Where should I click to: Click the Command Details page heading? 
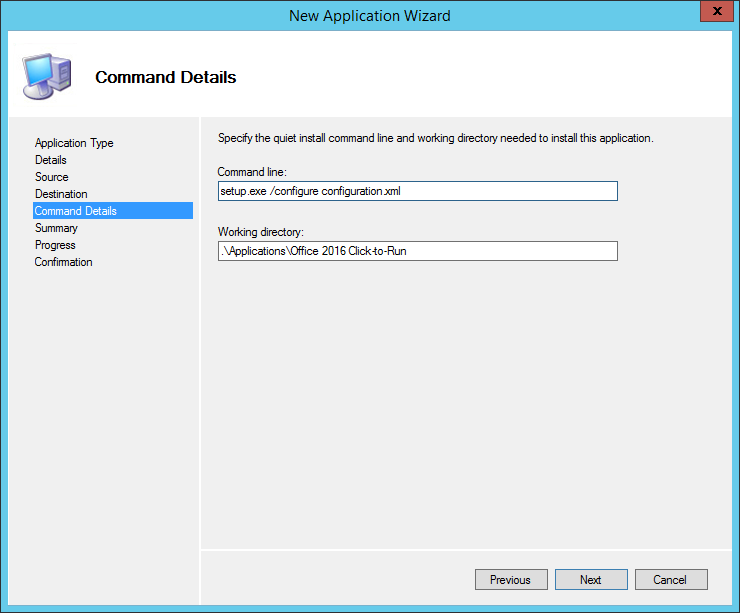click(165, 77)
